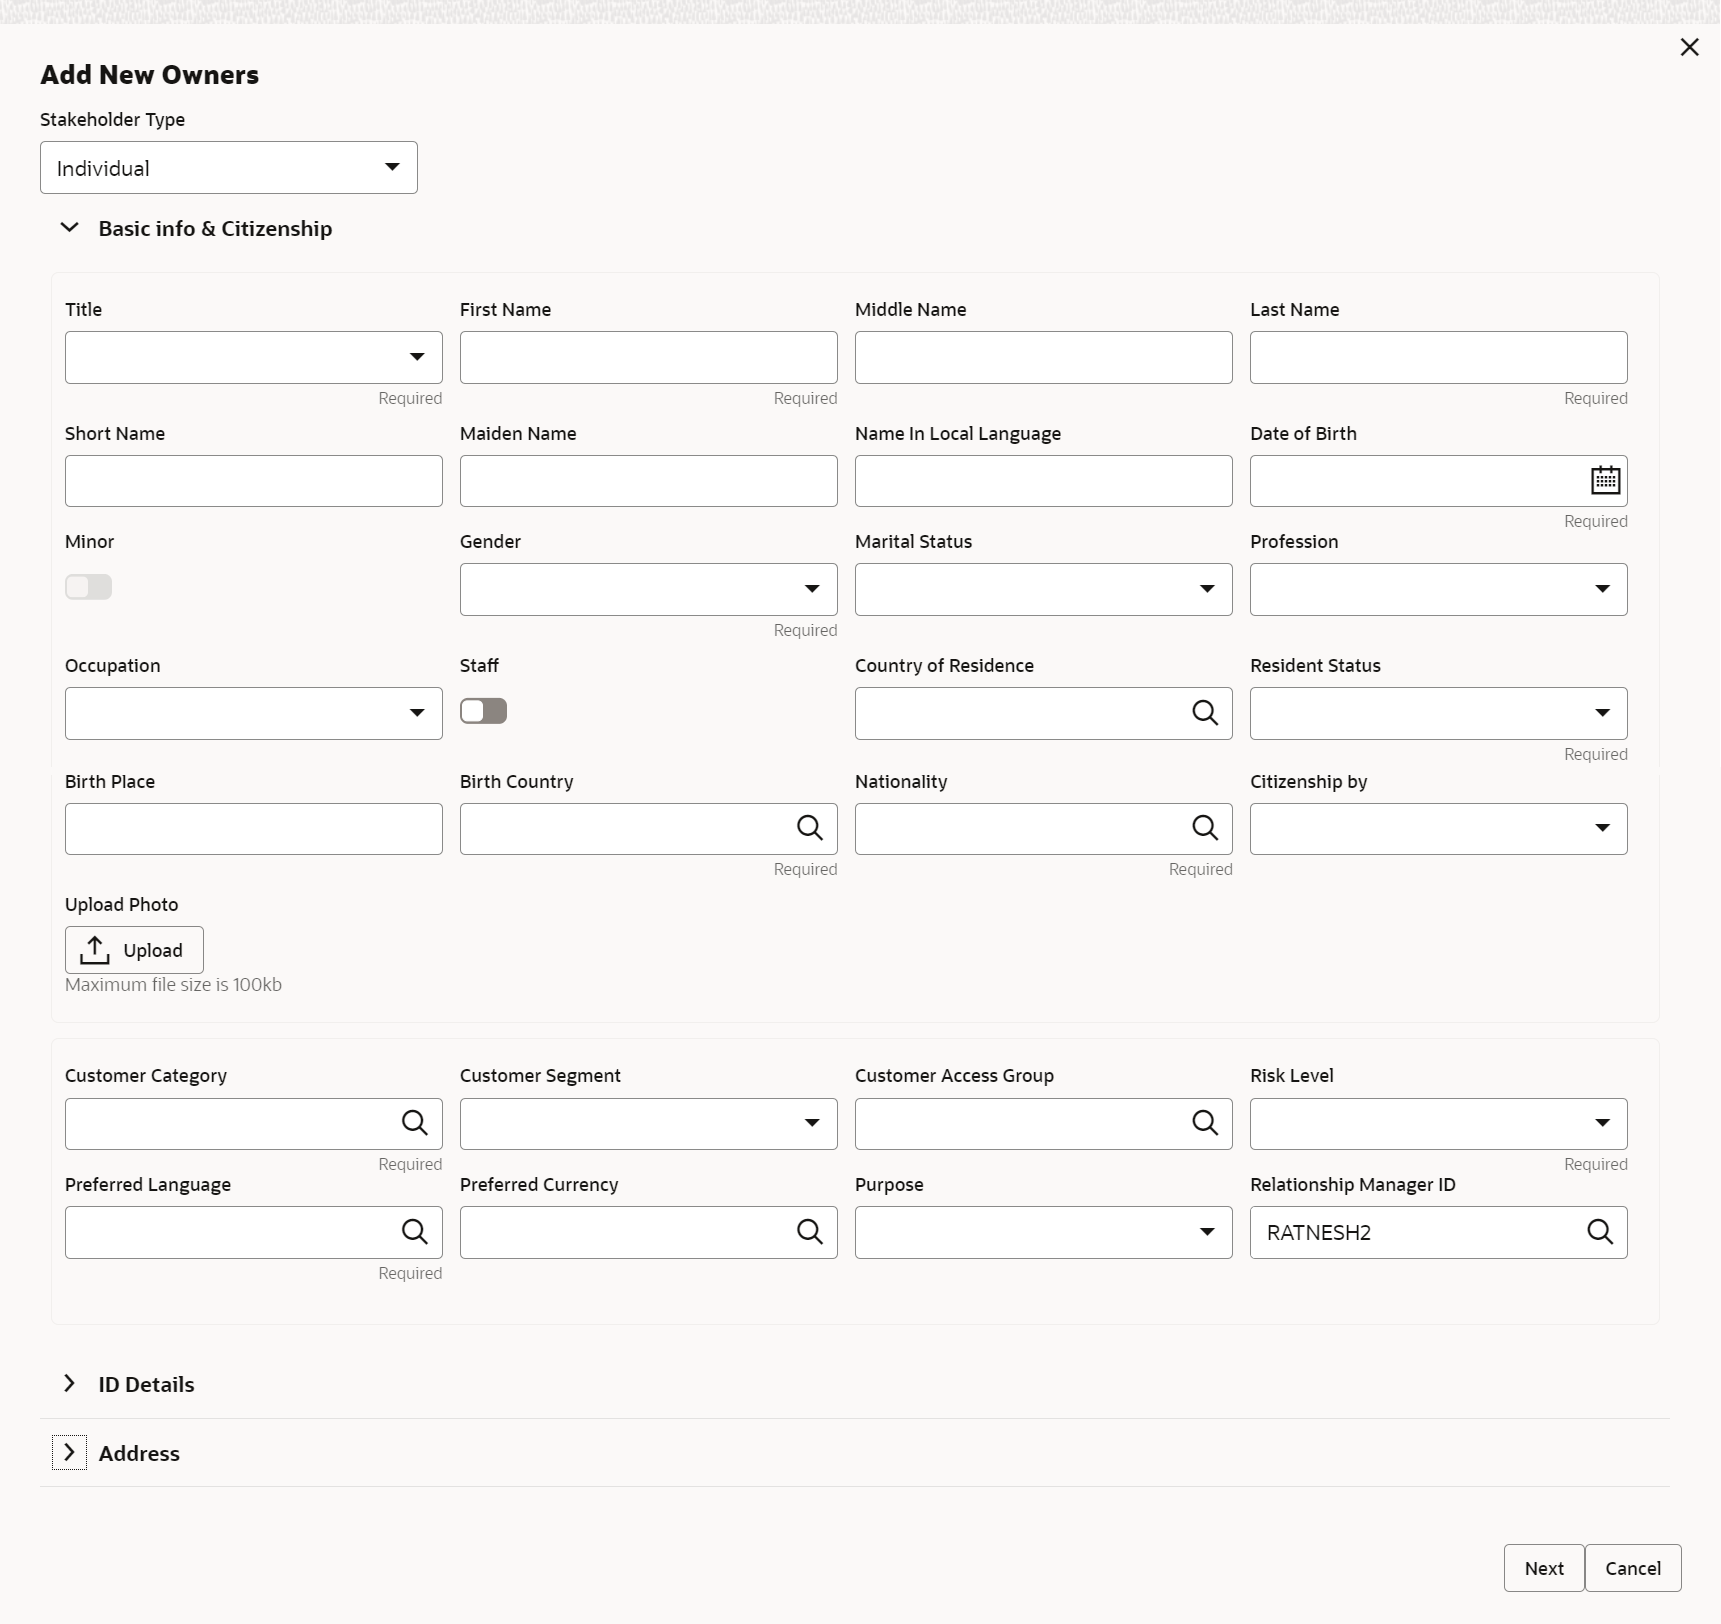Open the Stakeholder Type dropdown
The height and width of the screenshot is (1624, 1721).
tap(229, 168)
